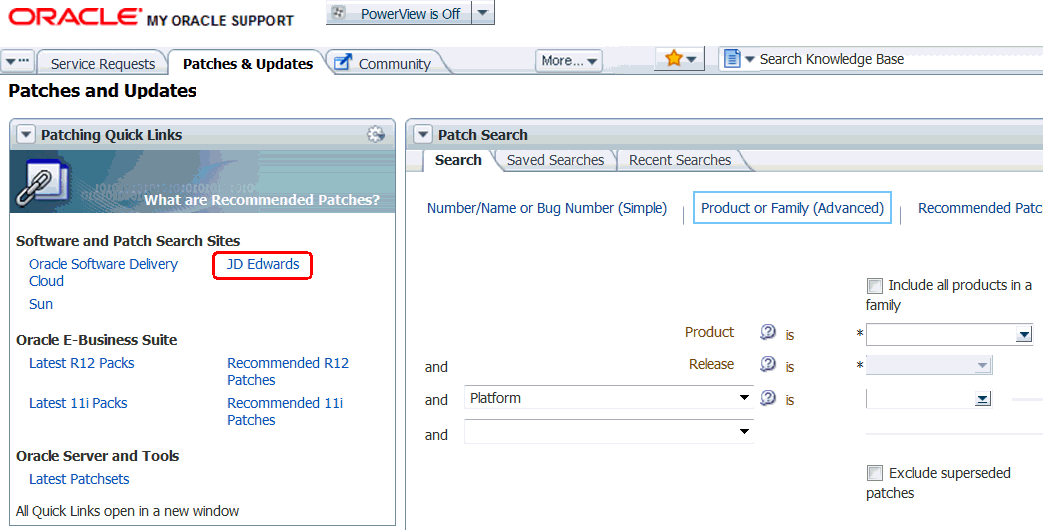Click the chain link banner icon

coord(43,182)
